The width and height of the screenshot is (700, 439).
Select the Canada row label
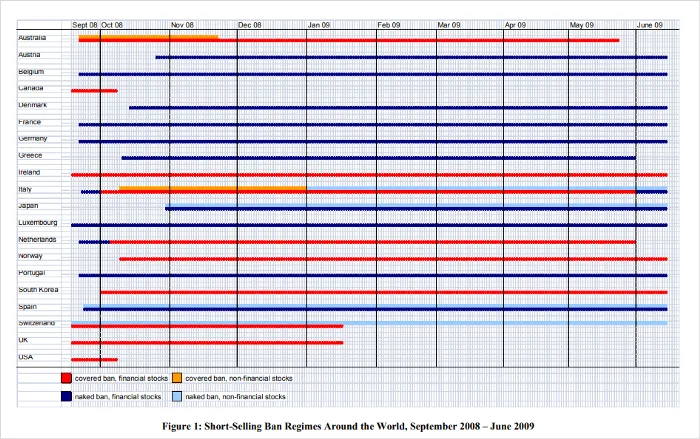coord(31,88)
